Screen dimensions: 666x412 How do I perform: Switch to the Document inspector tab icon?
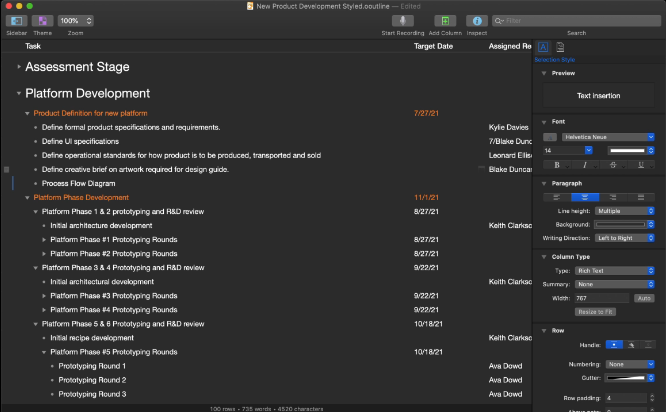(560, 47)
